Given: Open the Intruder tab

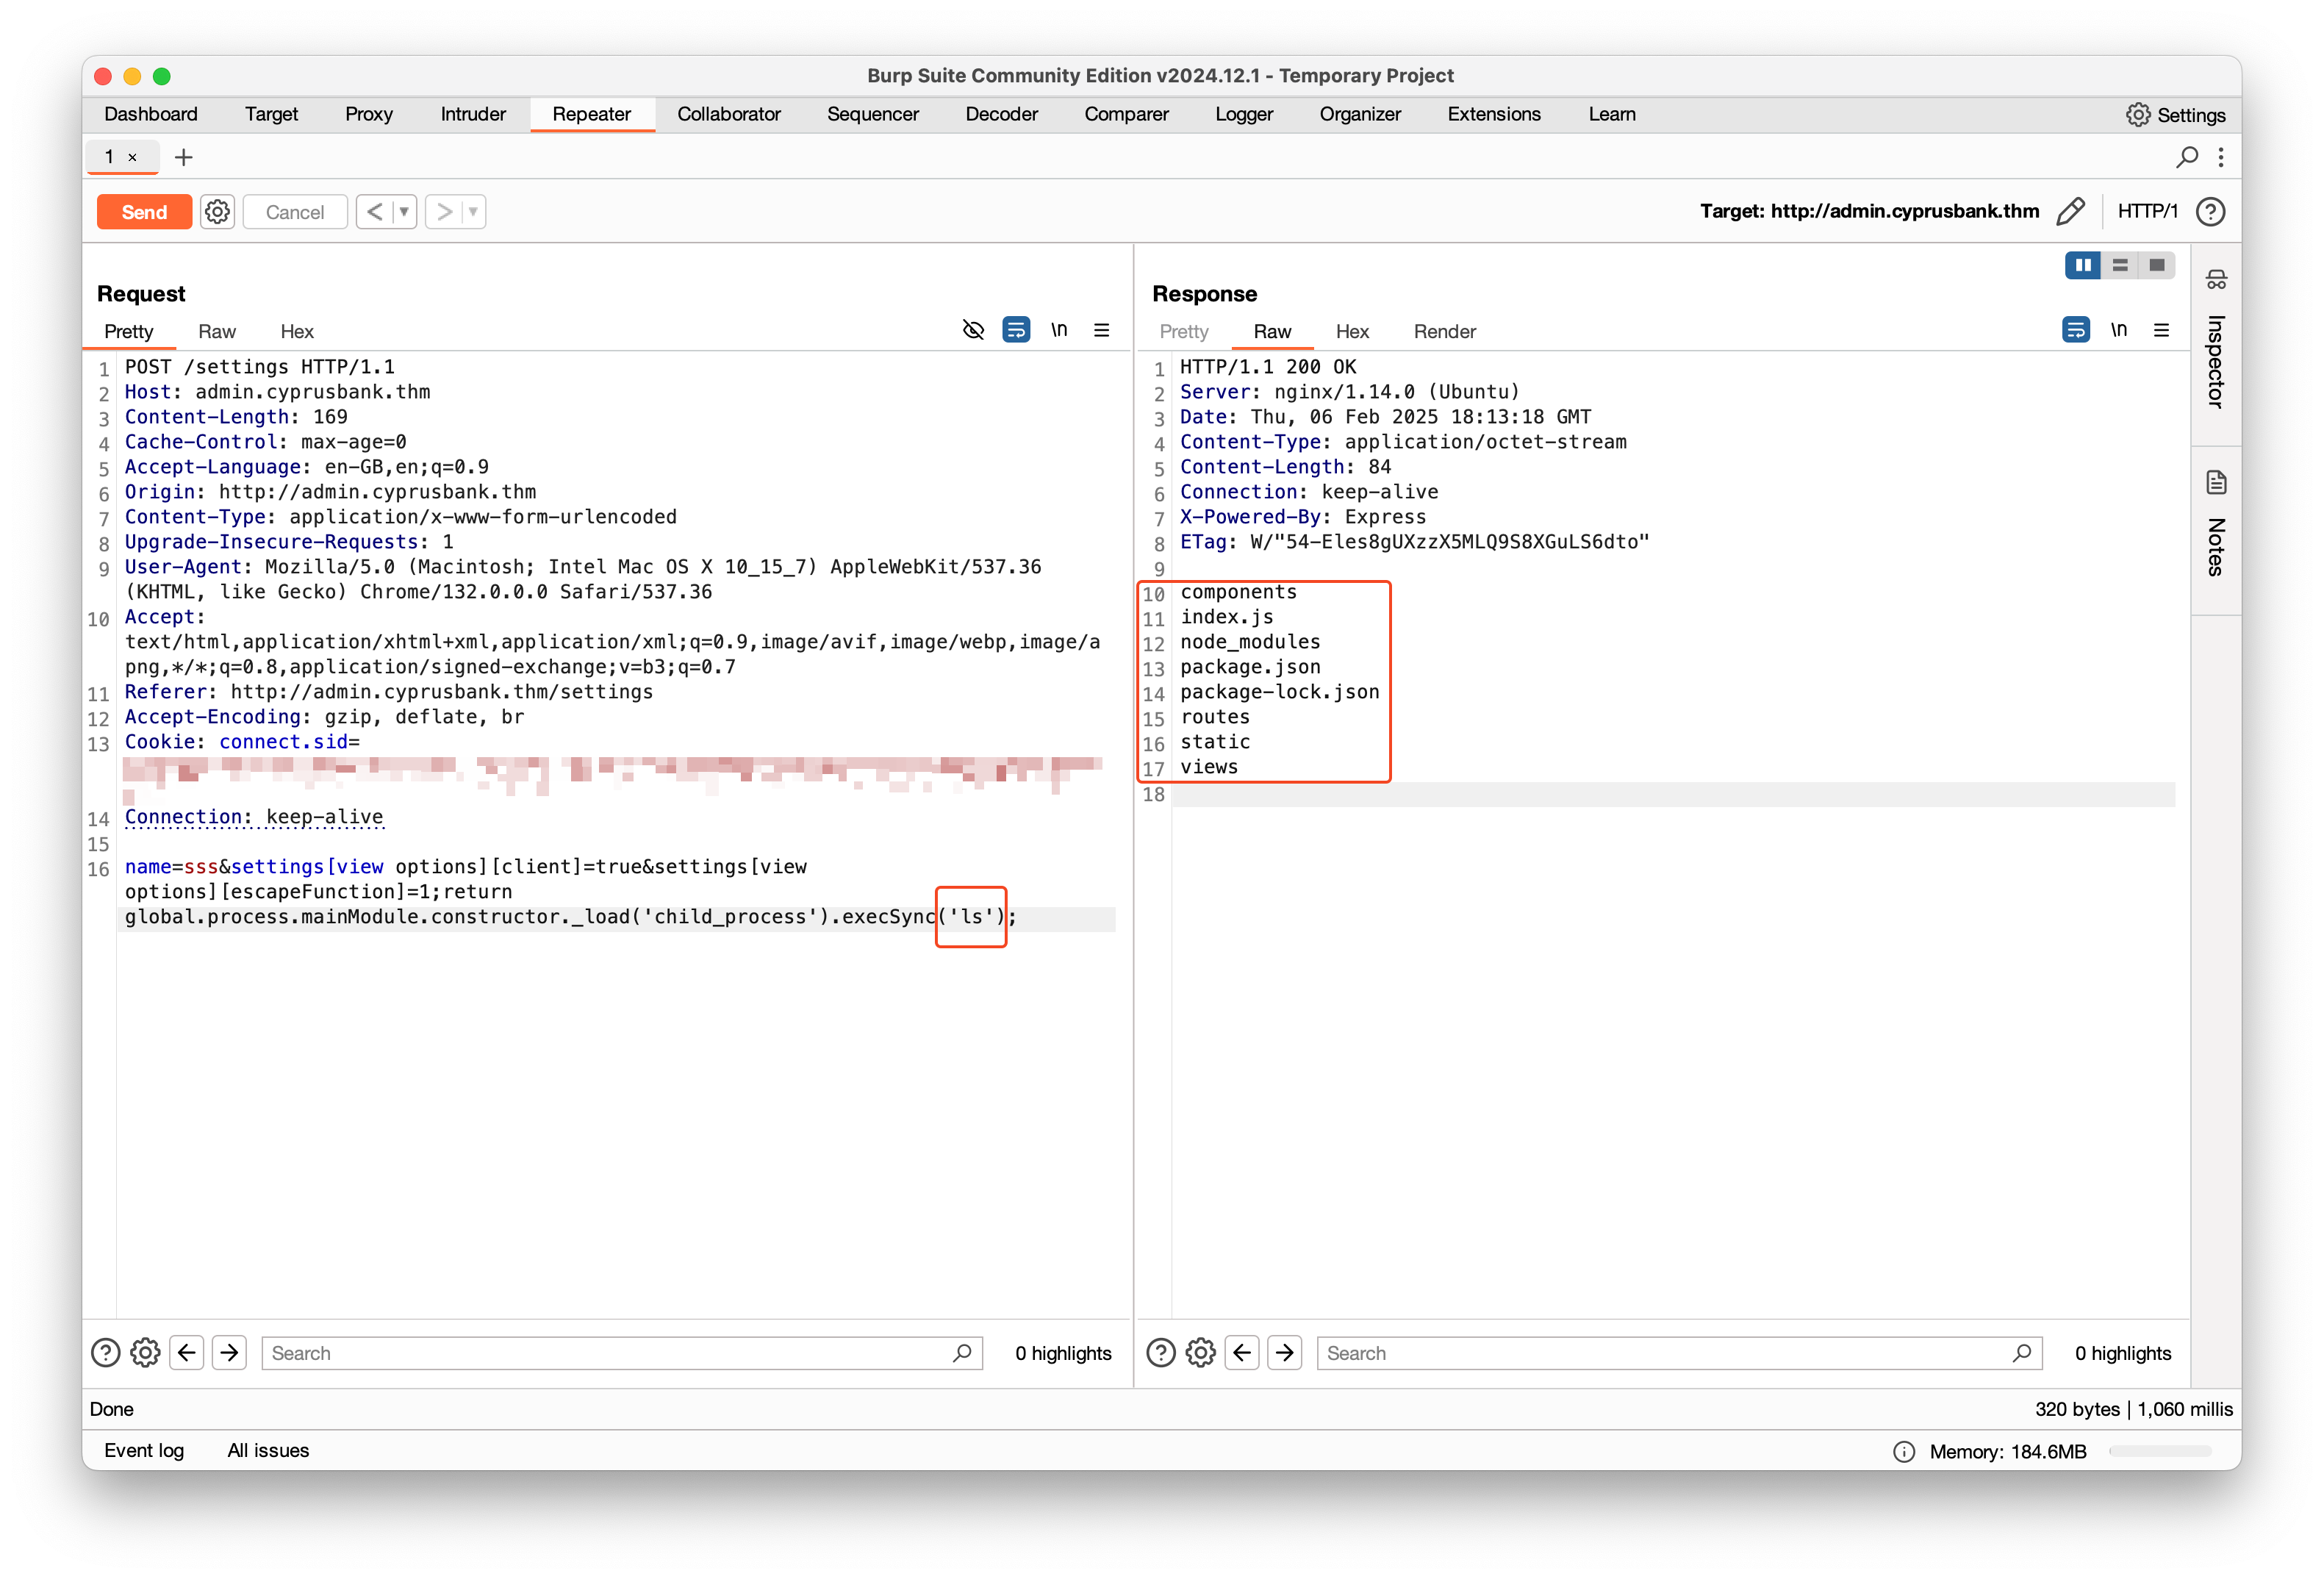Looking at the screenshot, I should pos(473,114).
